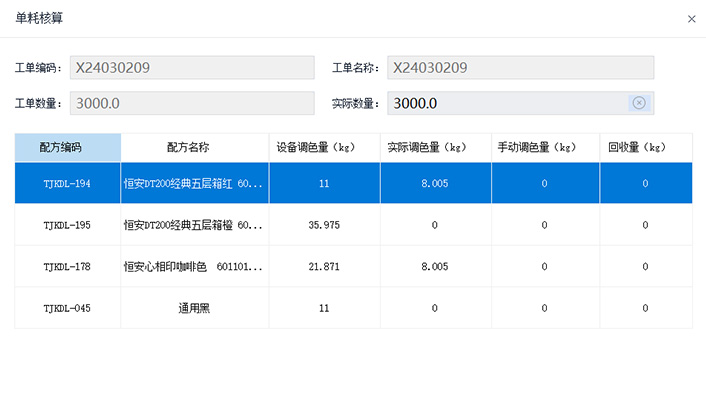Click the 实际调色量（kg） column header
Image resolution: width=706 pixels, height=397 pixels.
pos(436,148)
